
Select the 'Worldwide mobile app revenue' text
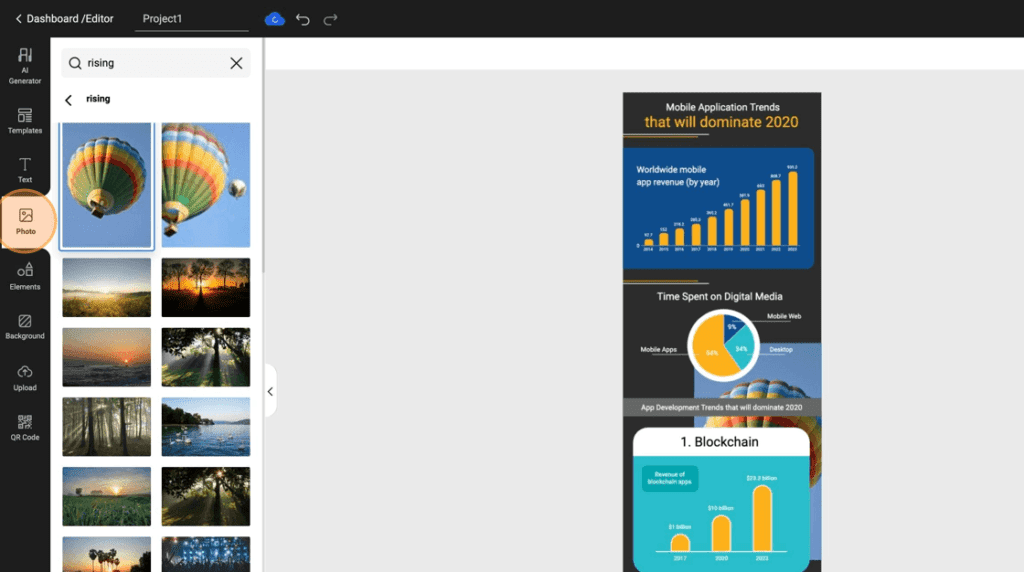pos(678,176)
